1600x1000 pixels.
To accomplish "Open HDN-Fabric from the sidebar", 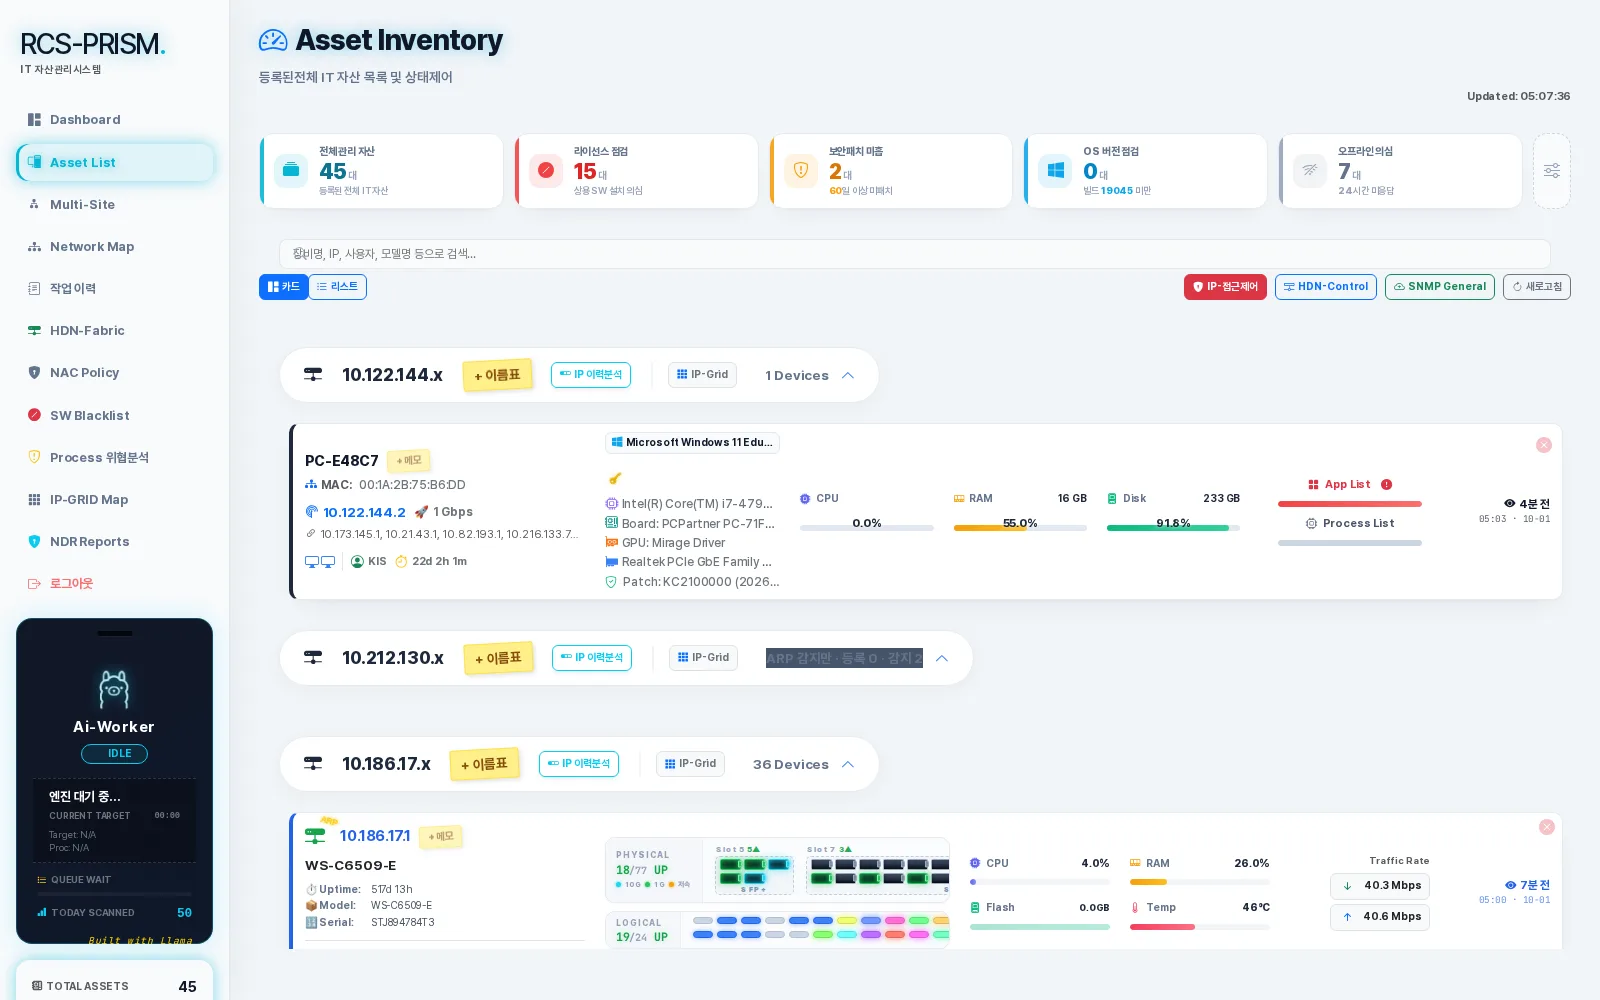I will [x=115, y=331].
